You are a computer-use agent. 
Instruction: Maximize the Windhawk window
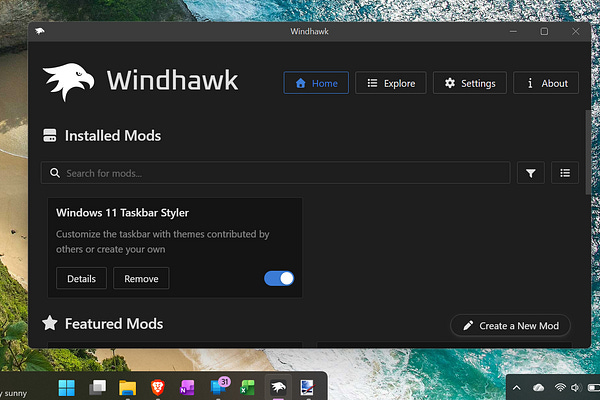click(x=544, y=31)
